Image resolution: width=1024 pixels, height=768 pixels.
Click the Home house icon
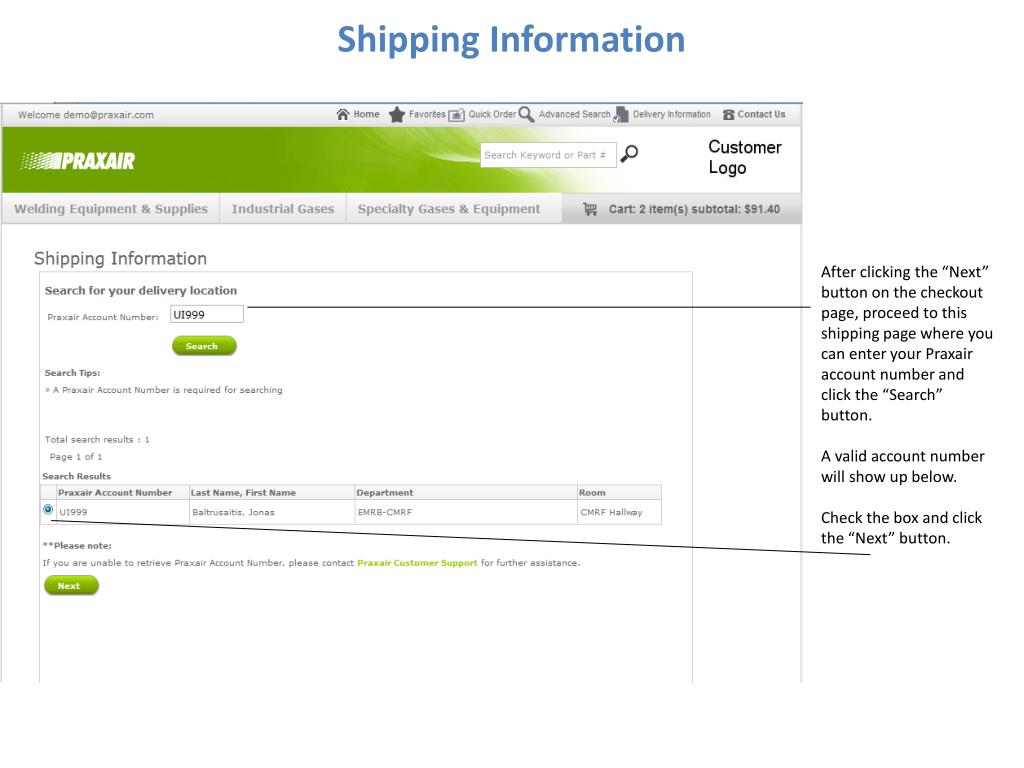[343, 114]
